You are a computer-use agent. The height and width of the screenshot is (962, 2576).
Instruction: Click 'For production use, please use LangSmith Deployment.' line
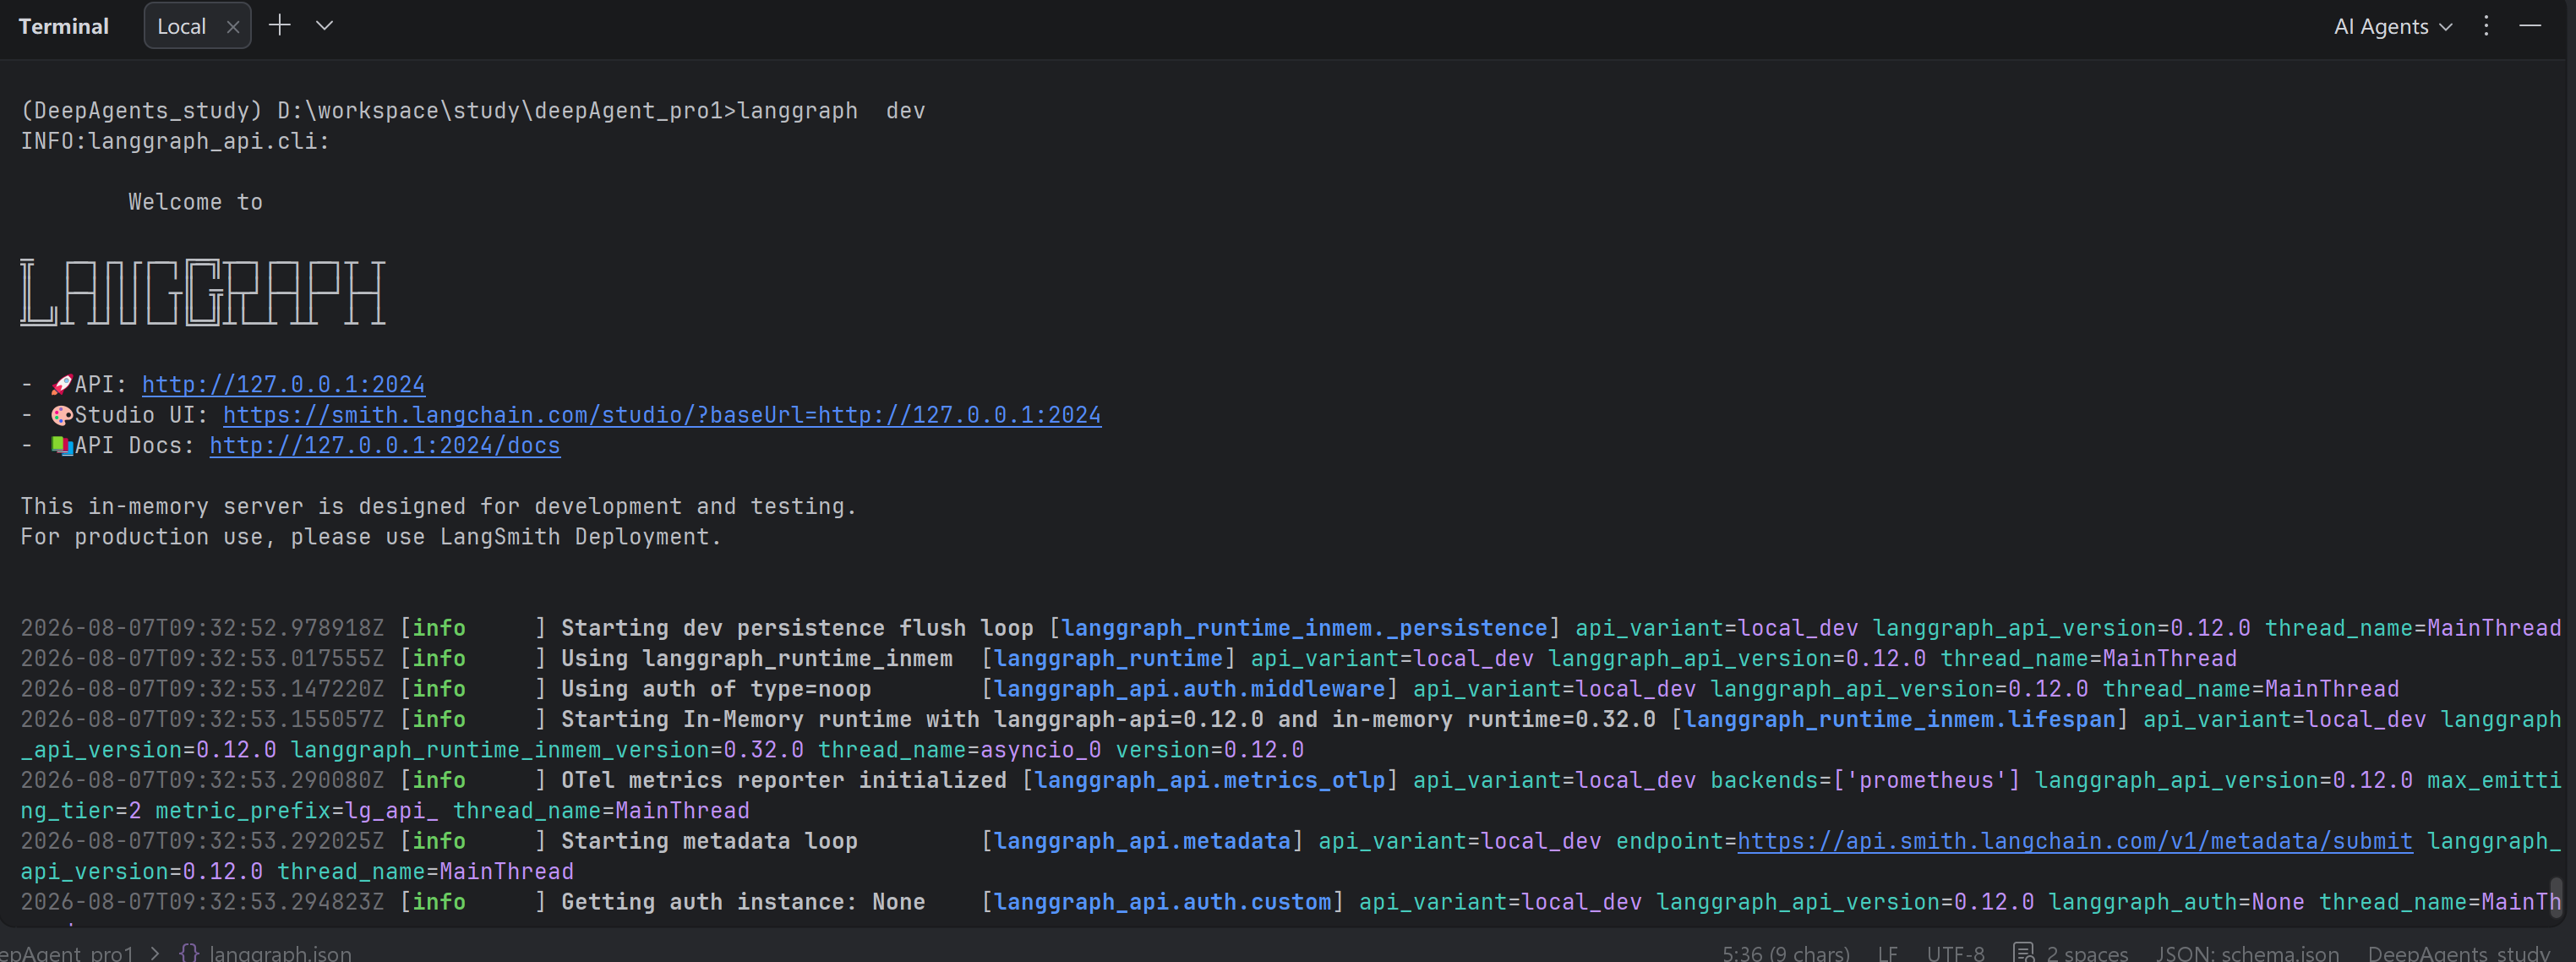371,537
